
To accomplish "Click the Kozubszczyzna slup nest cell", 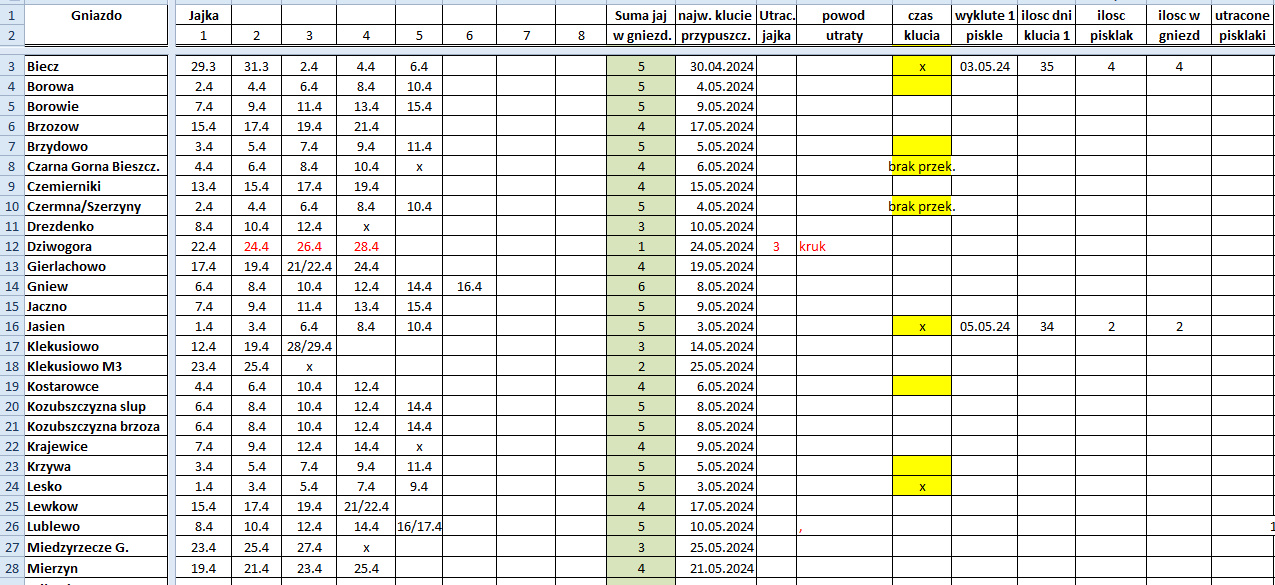I will coord(98,406).
